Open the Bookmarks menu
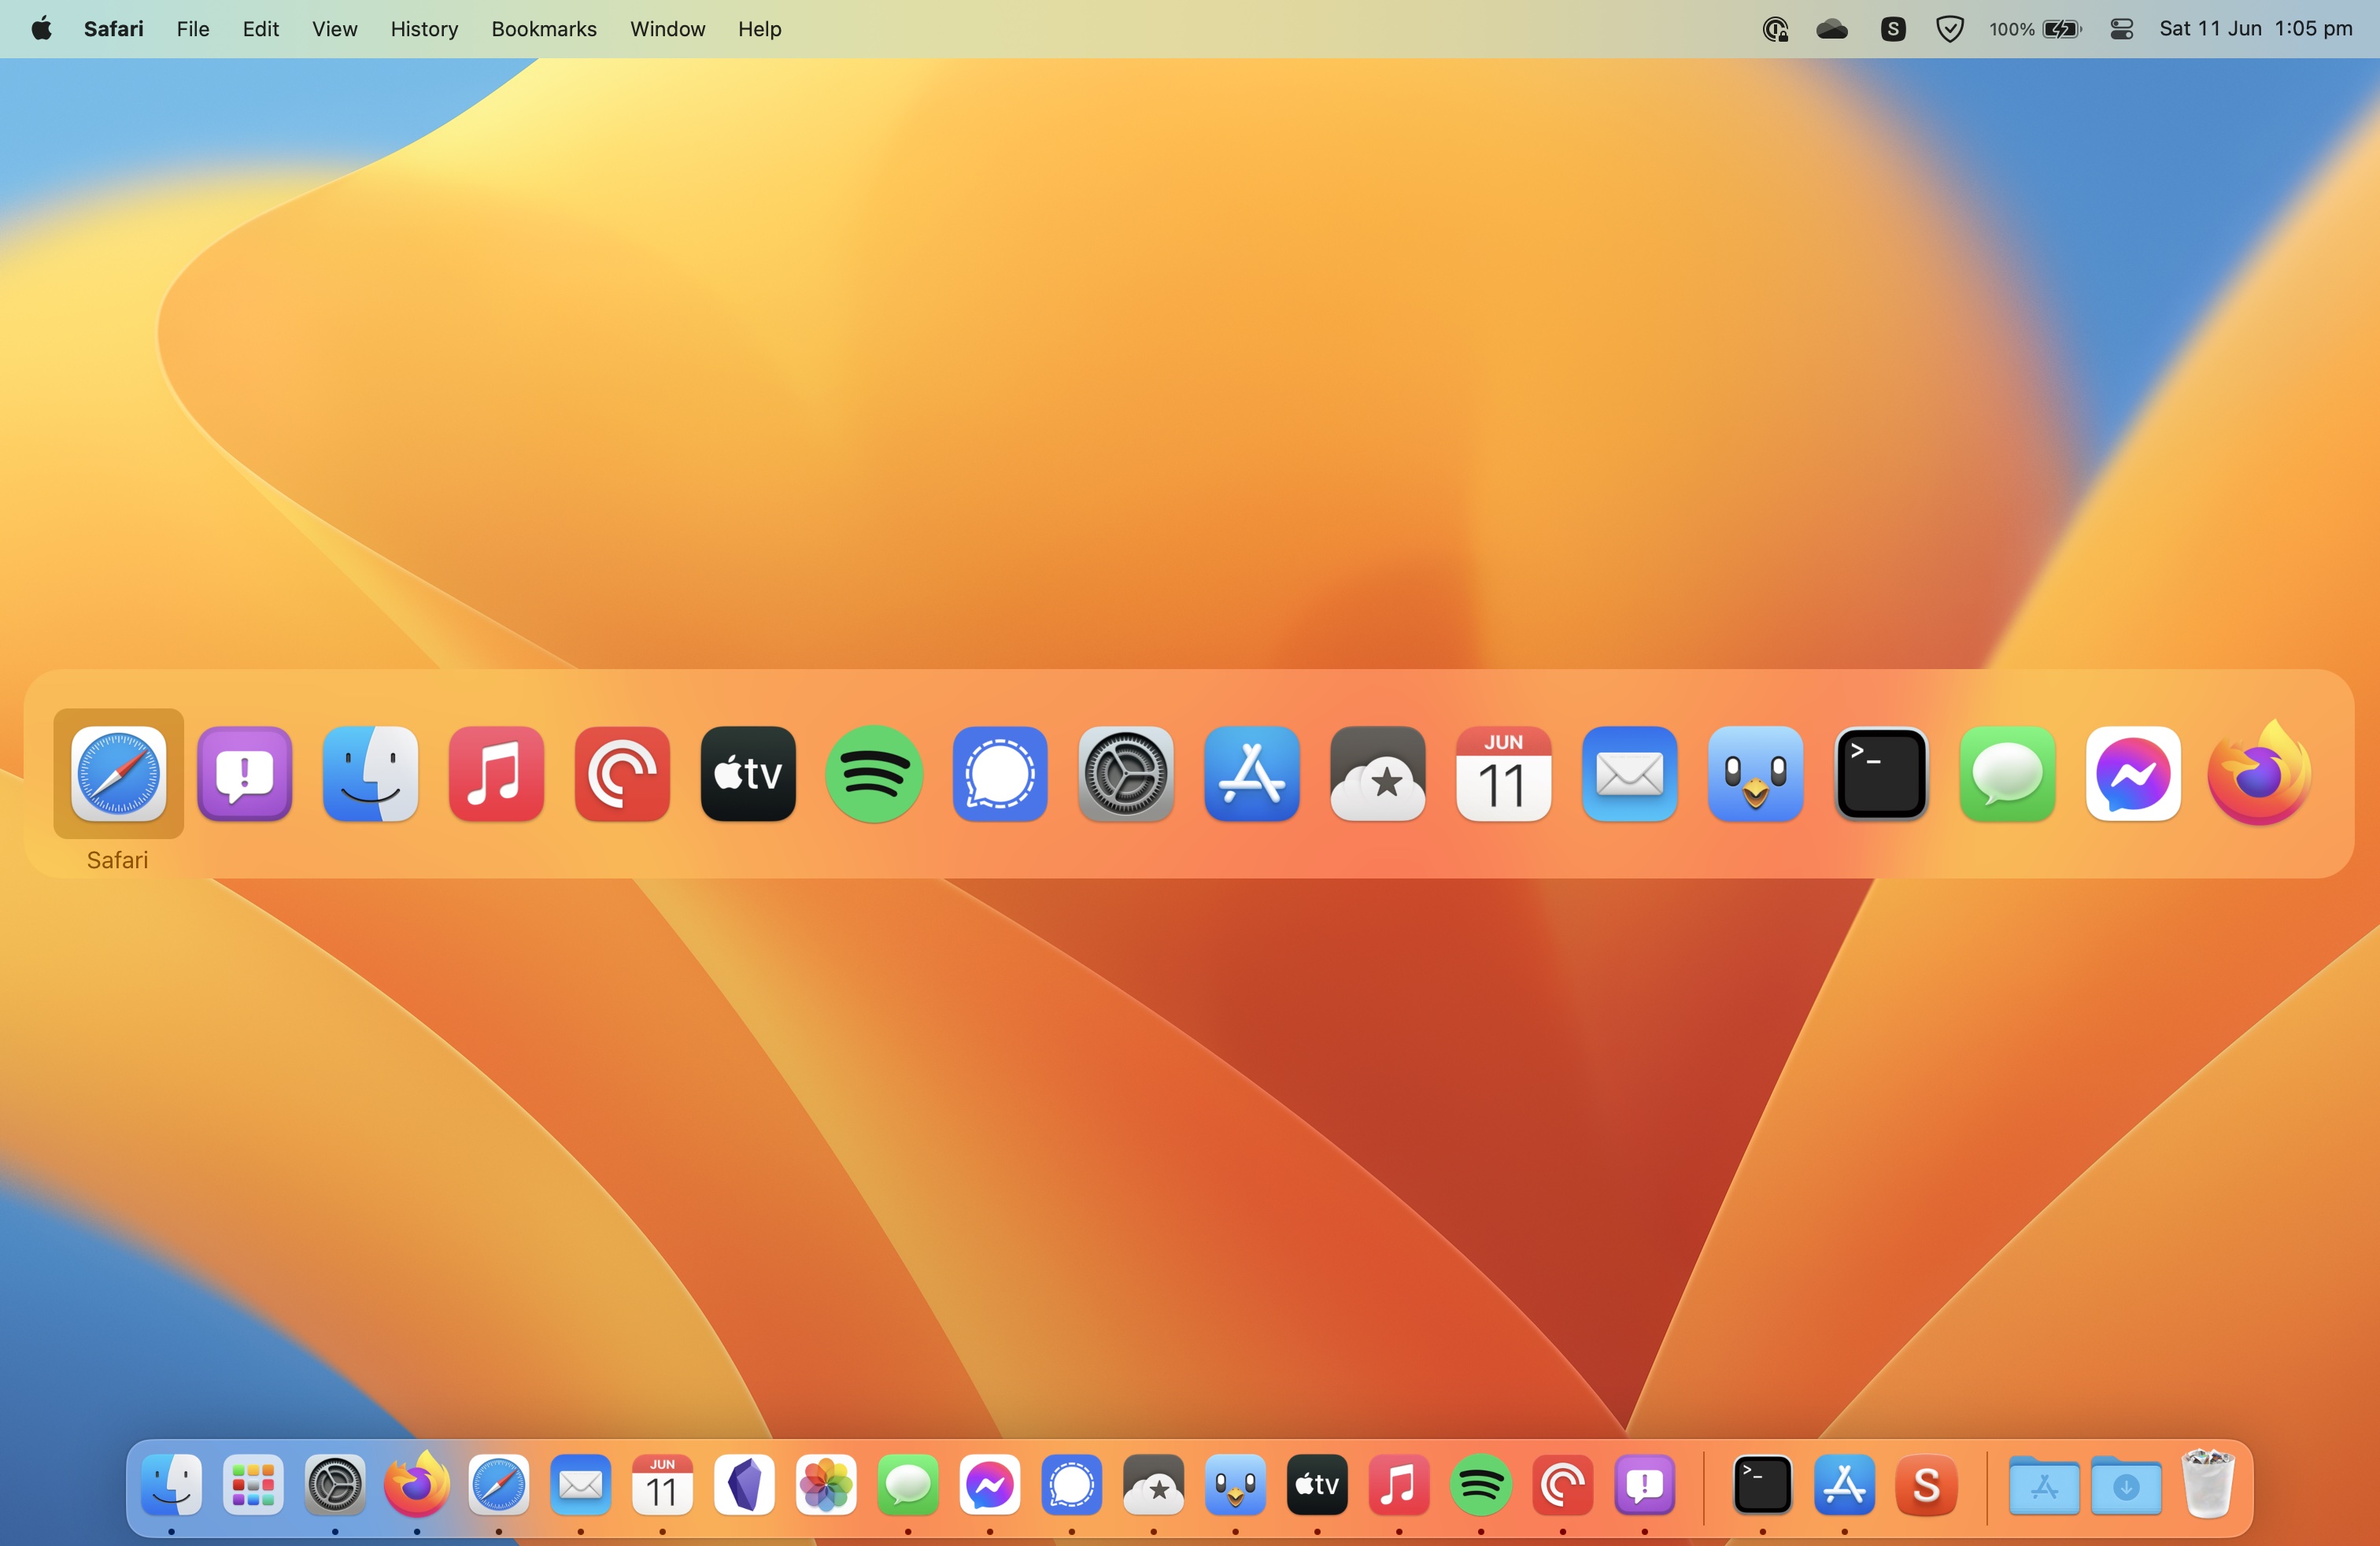 [x=543, y=29]
